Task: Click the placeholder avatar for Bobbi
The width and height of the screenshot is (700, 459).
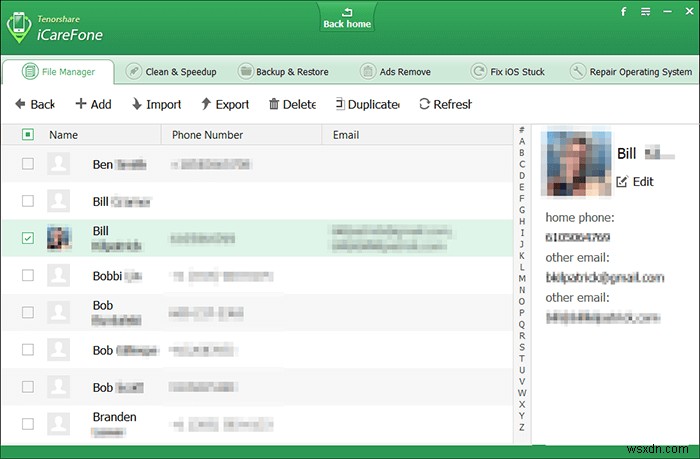Action: (58, 275)
